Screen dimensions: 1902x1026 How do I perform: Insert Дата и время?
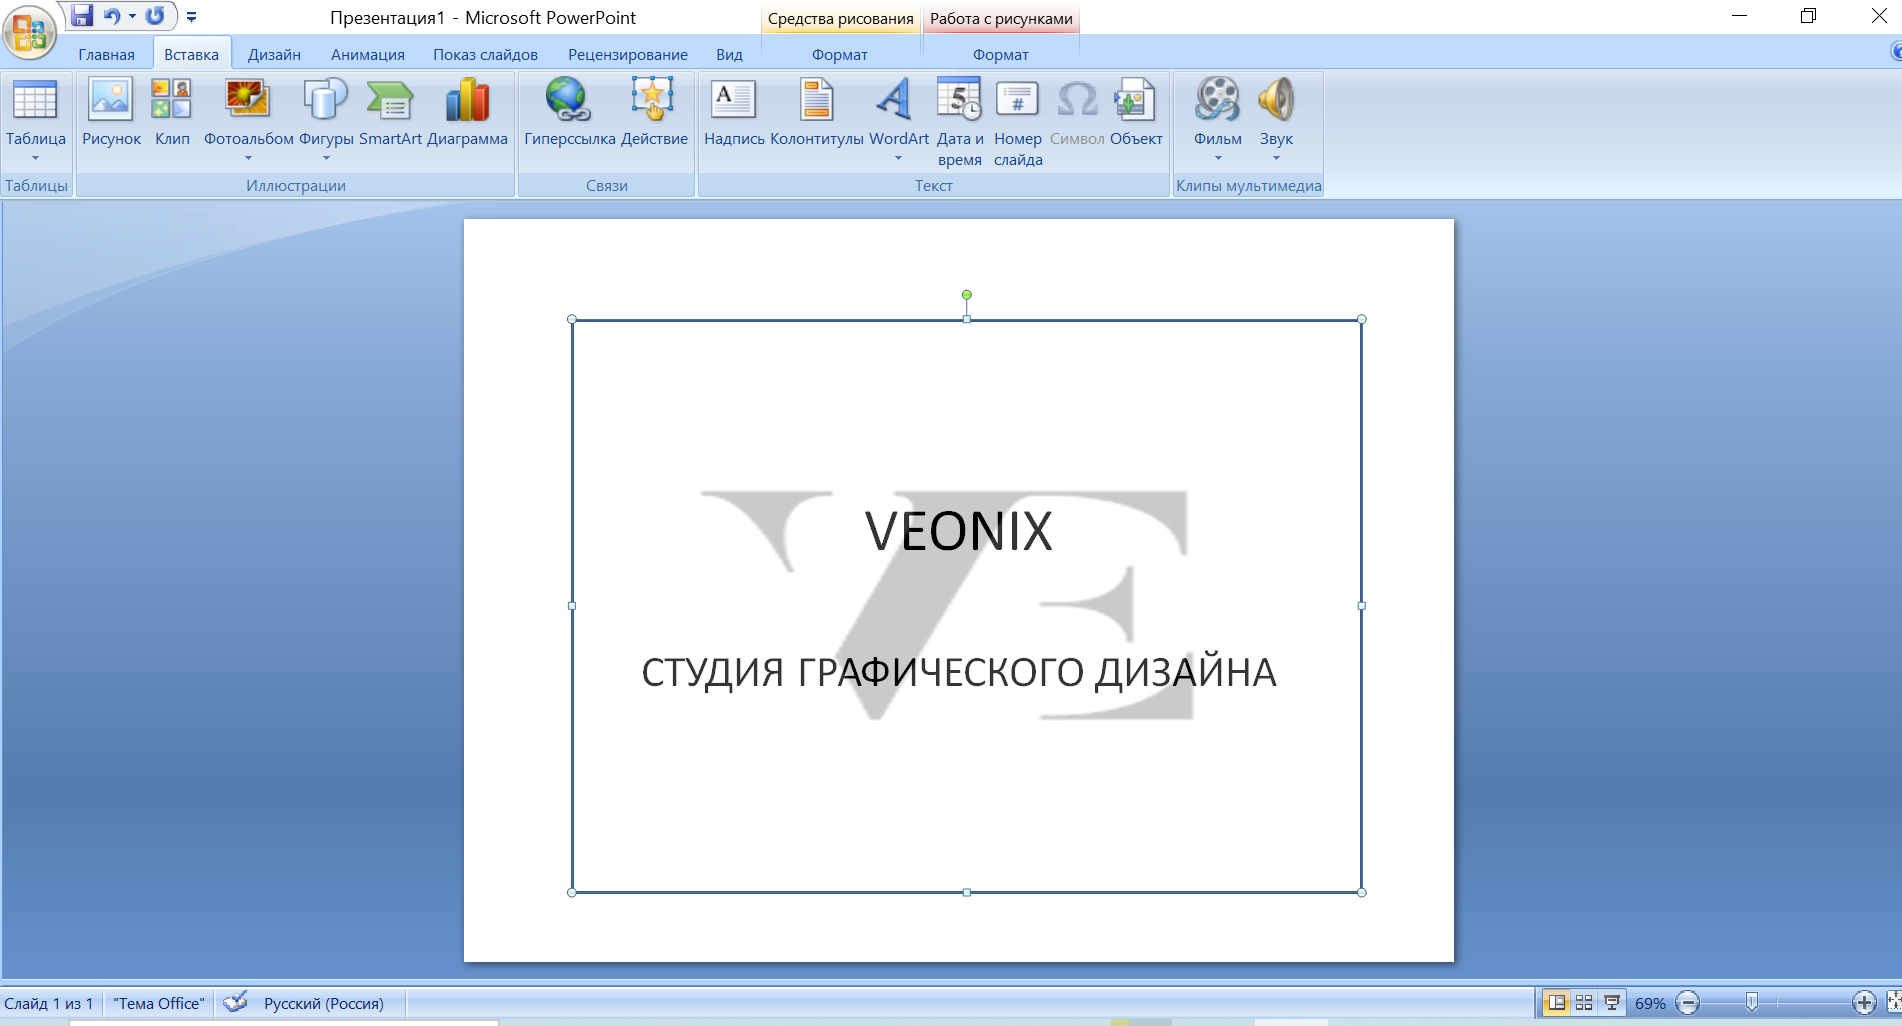click(960, 122)
